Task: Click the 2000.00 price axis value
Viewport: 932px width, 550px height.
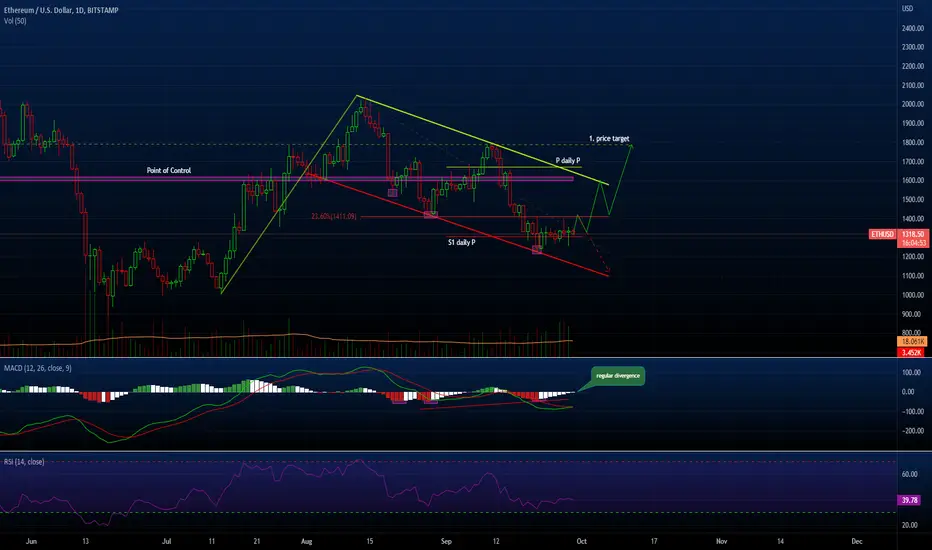Action: [912, 104]
